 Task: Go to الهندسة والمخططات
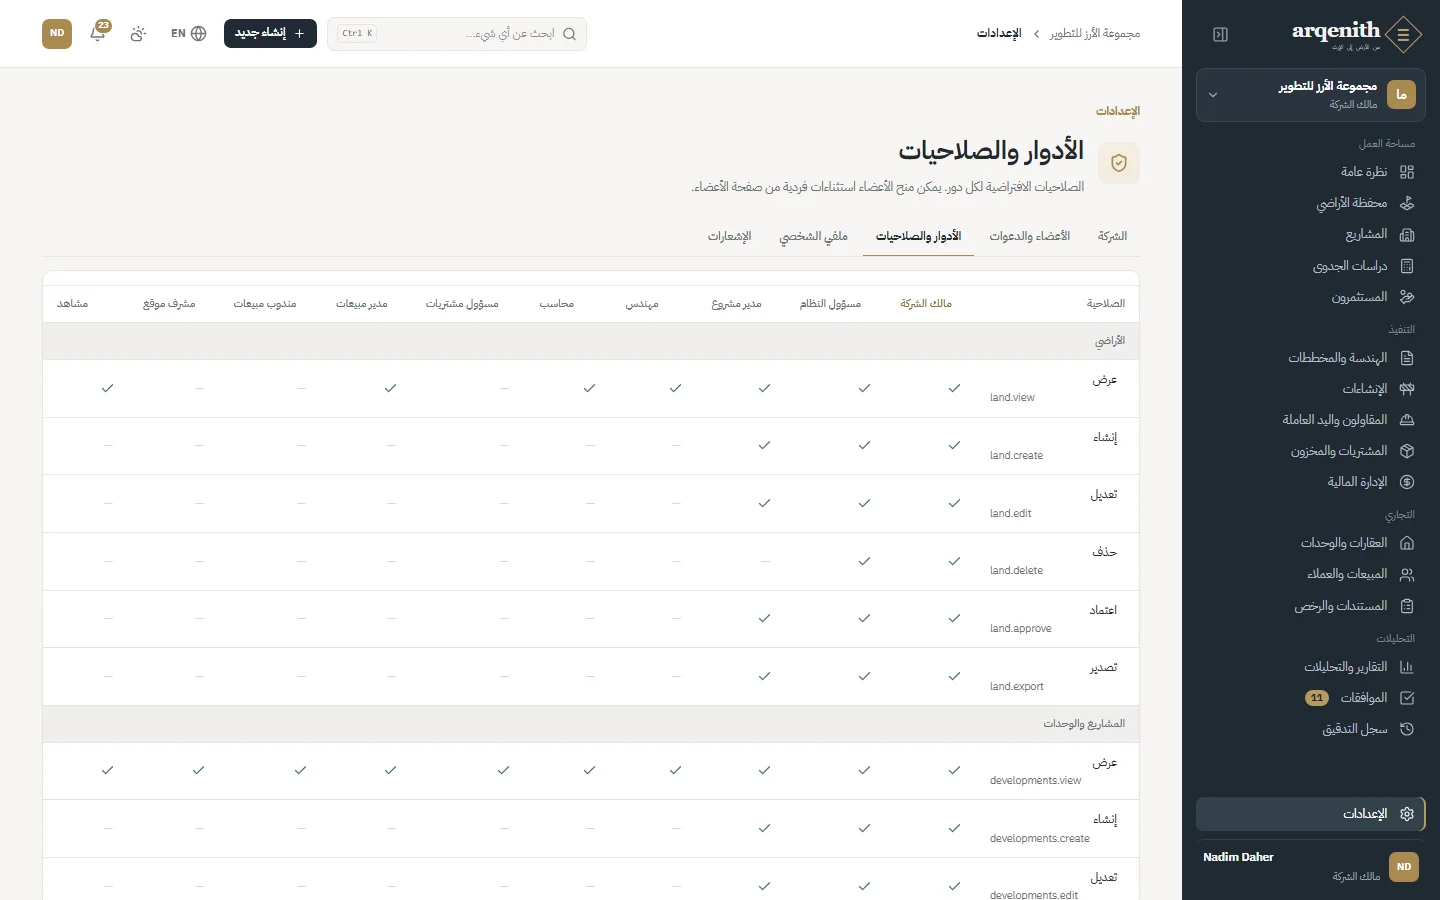click(1310, 358)
